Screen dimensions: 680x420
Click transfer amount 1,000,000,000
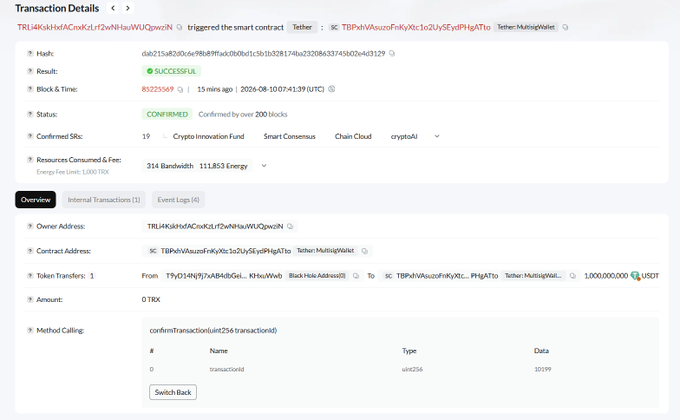pyautogui.click(x=606, y=276)
